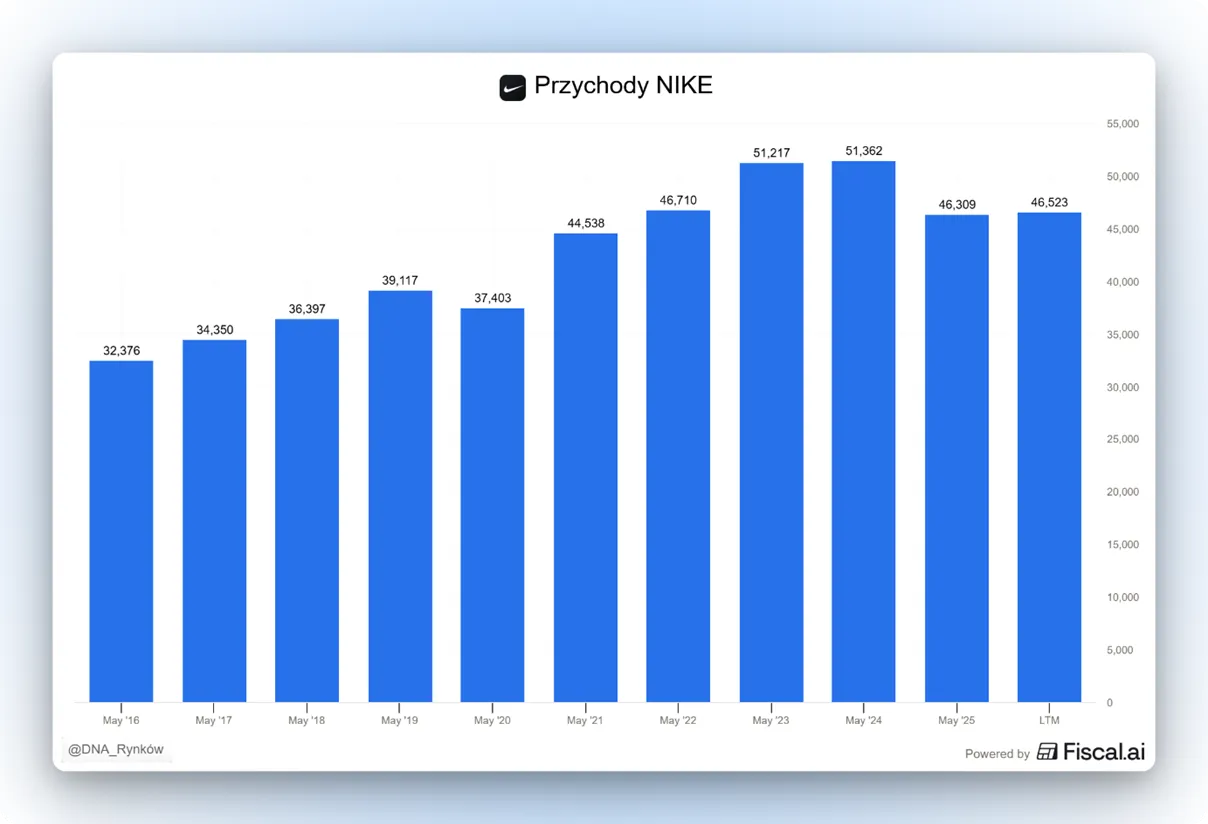Select the May '24 revenue bar

point(863,431)
